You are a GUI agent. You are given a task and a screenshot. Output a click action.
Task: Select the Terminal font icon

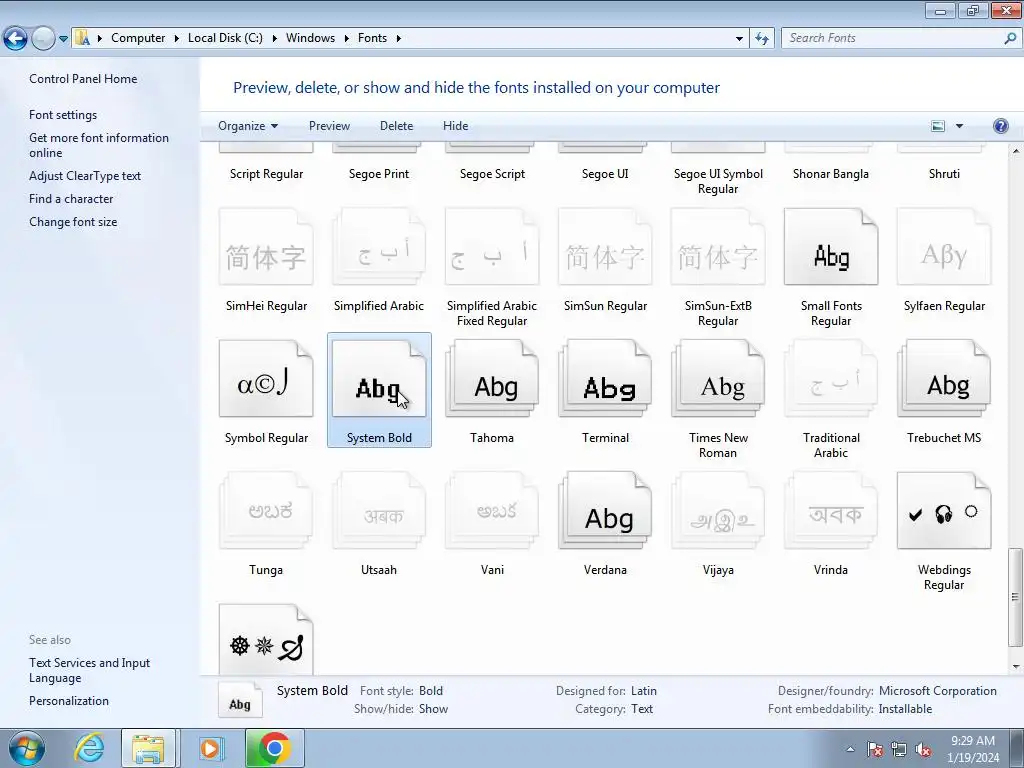(605, 379)
